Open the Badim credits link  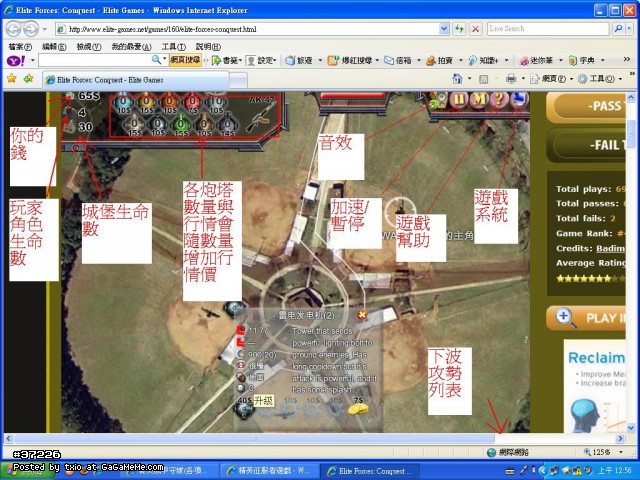(x=611, y=248)
